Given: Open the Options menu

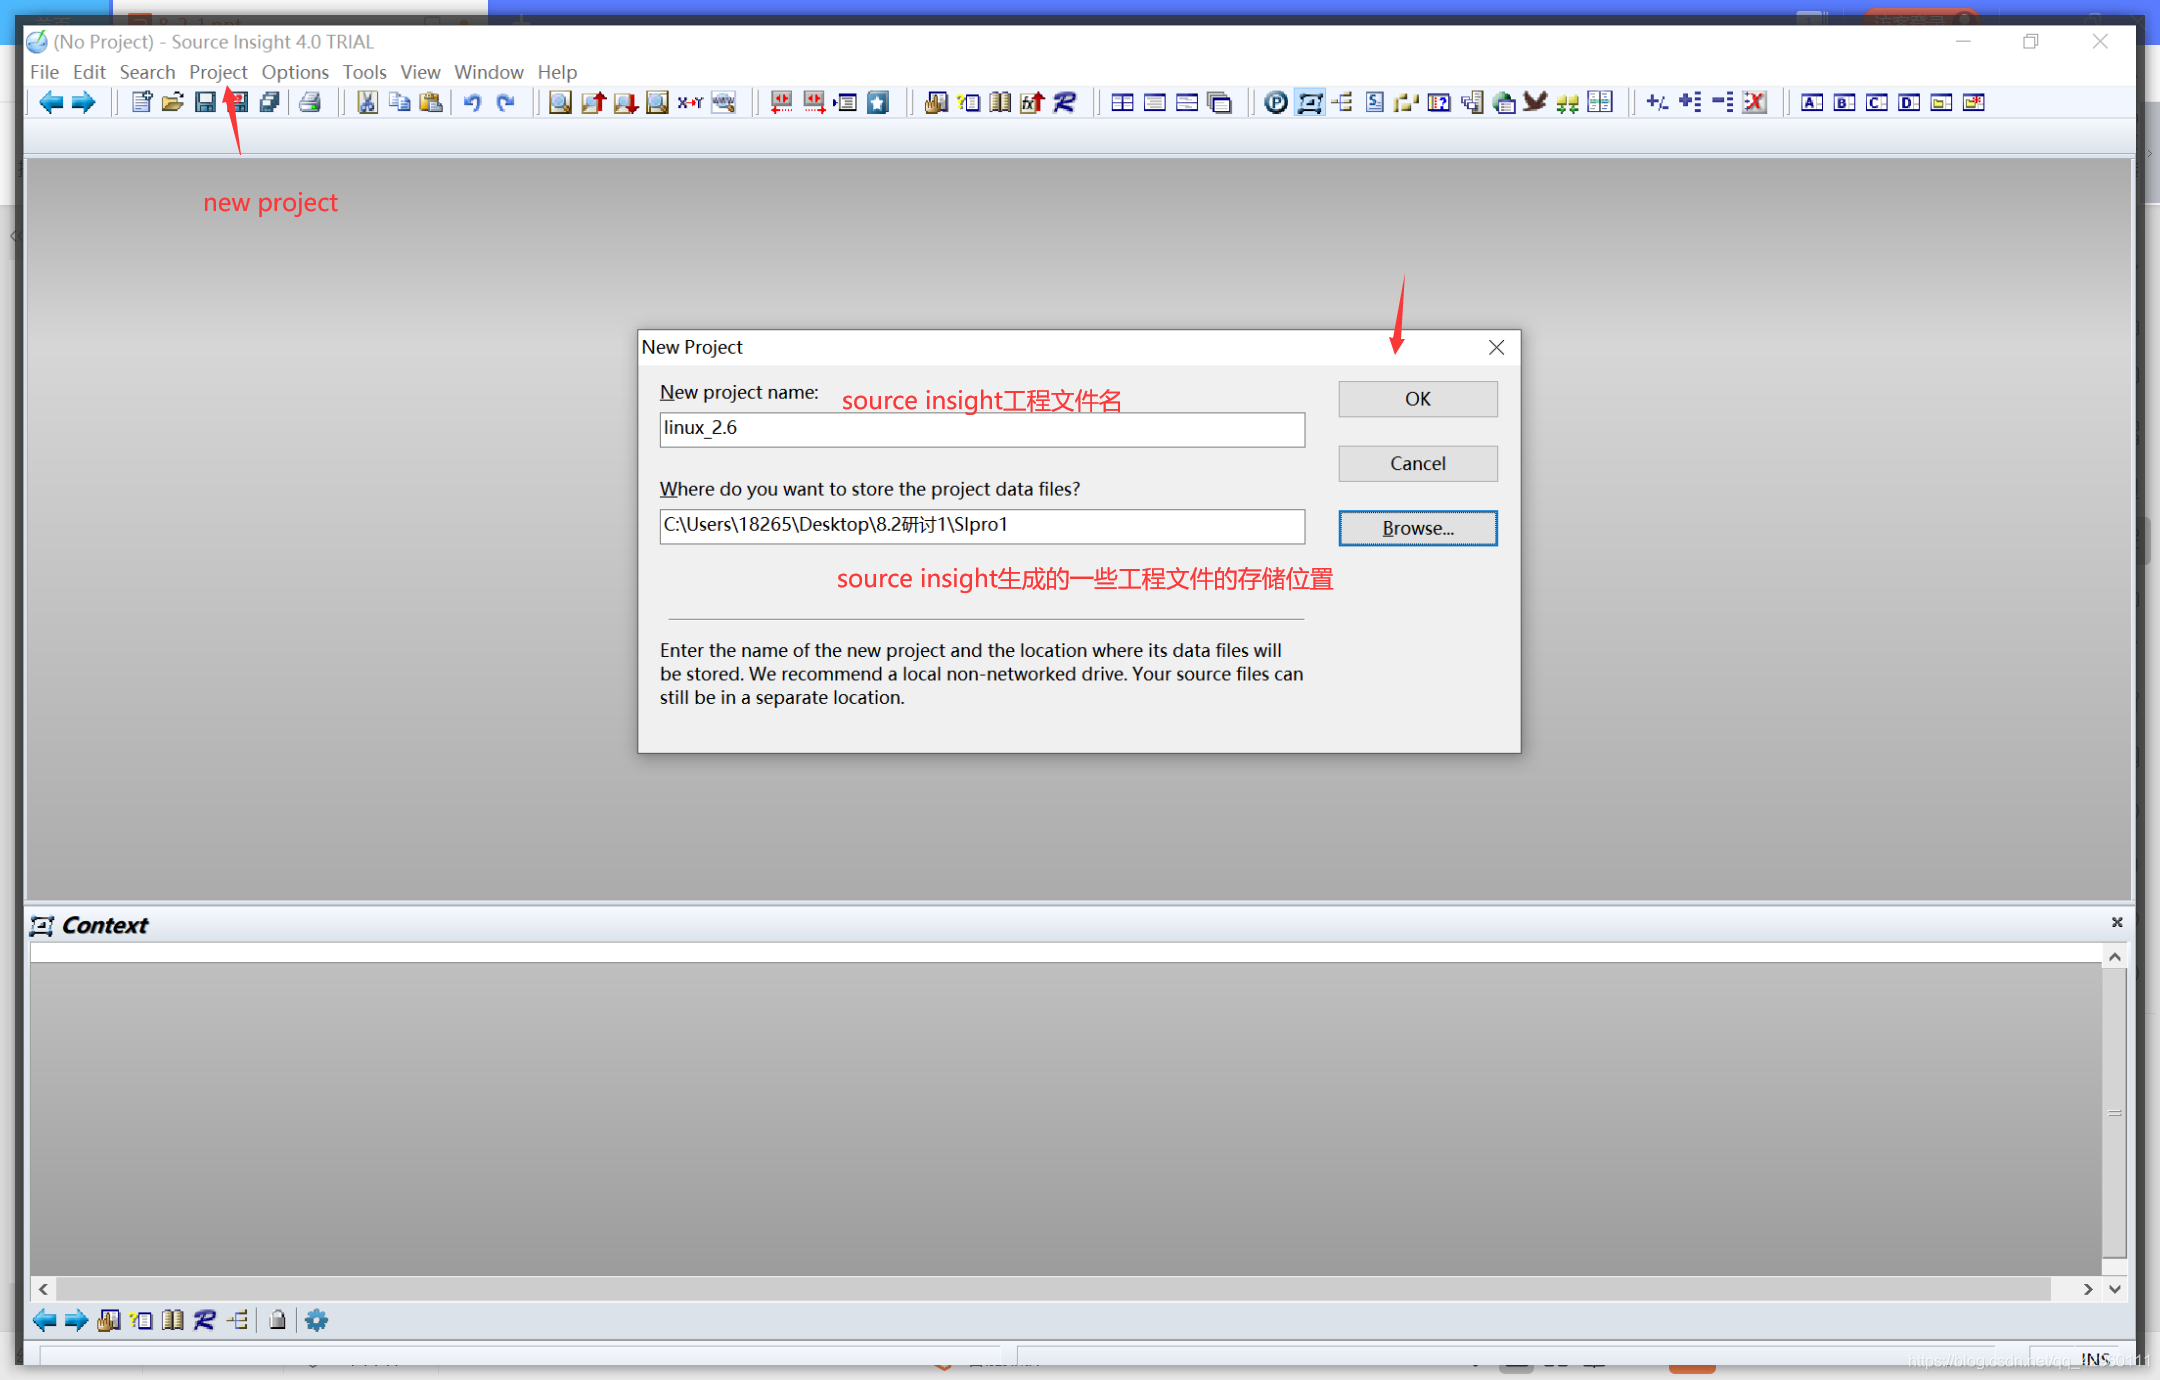Looking at the screenshot, I should click(x=295, y=72).
